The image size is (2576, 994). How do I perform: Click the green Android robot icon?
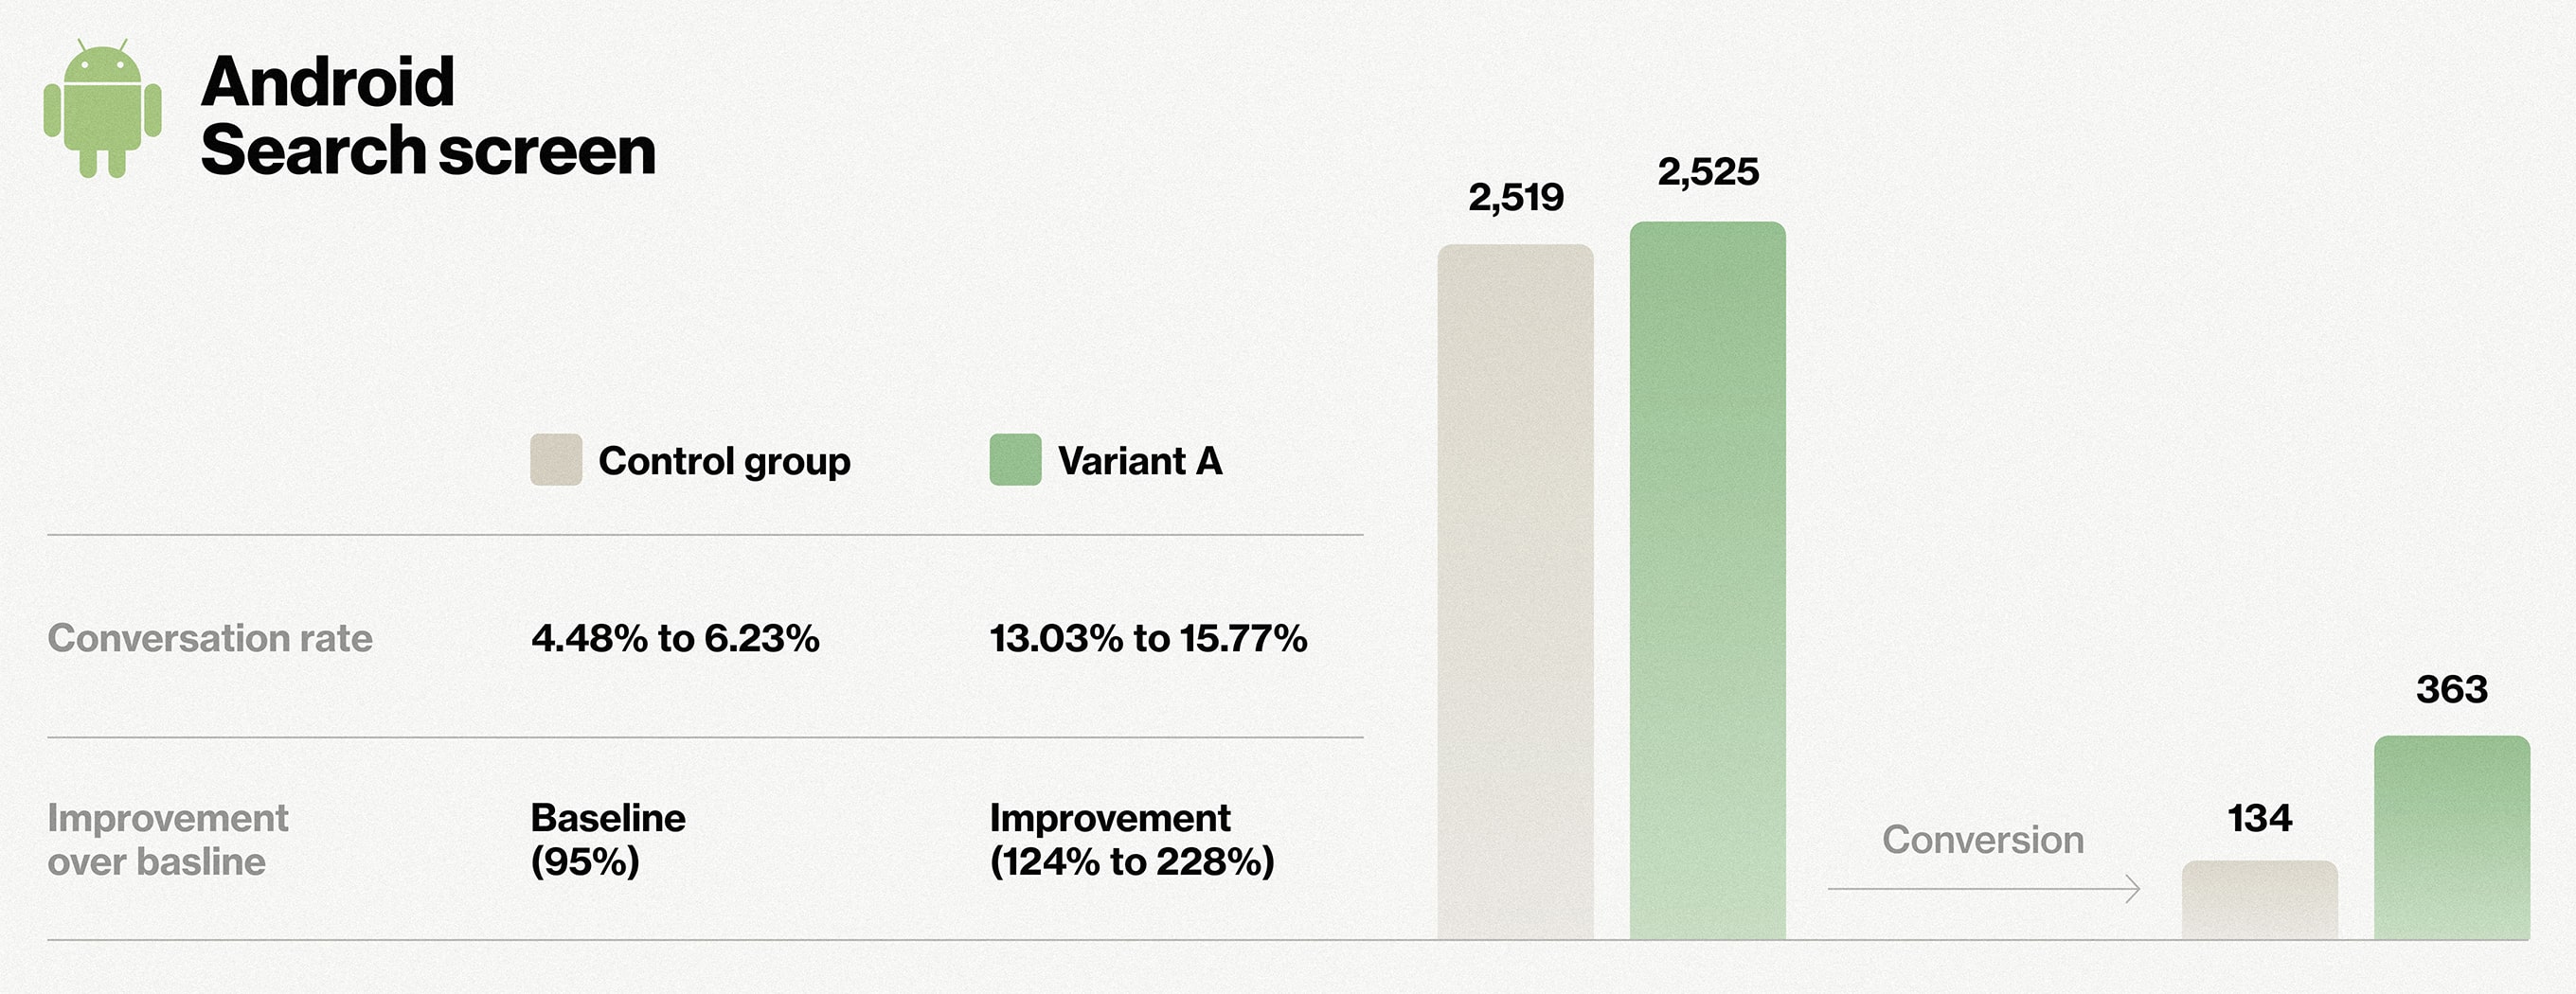point(102,109)
